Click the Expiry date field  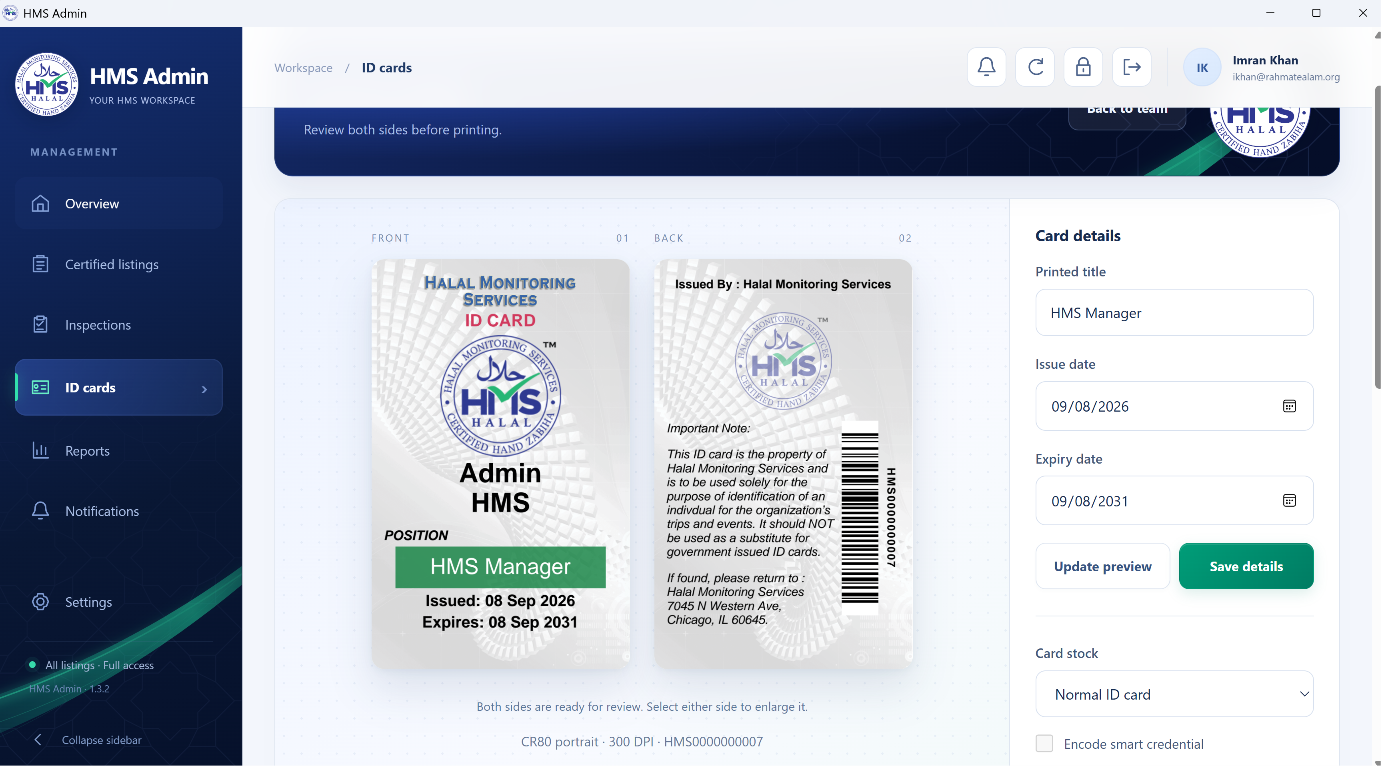coord(1174,500)
